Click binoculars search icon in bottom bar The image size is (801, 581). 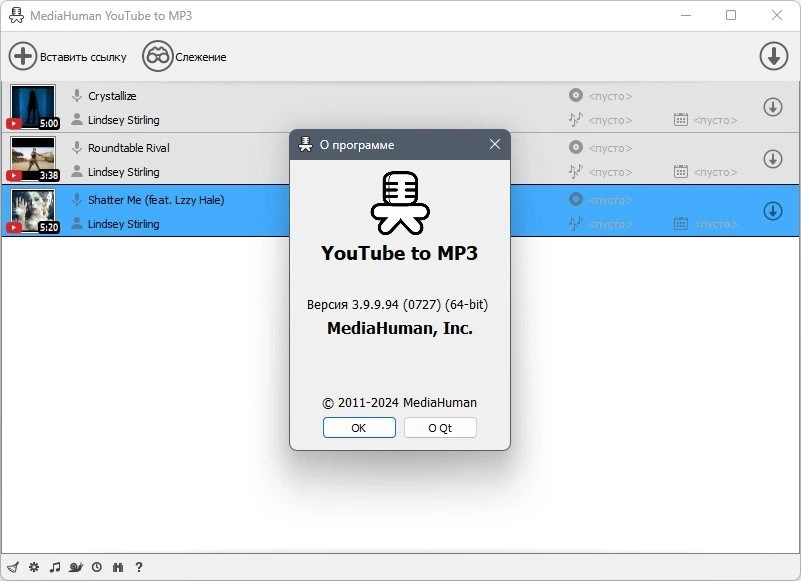click(118, 567)
